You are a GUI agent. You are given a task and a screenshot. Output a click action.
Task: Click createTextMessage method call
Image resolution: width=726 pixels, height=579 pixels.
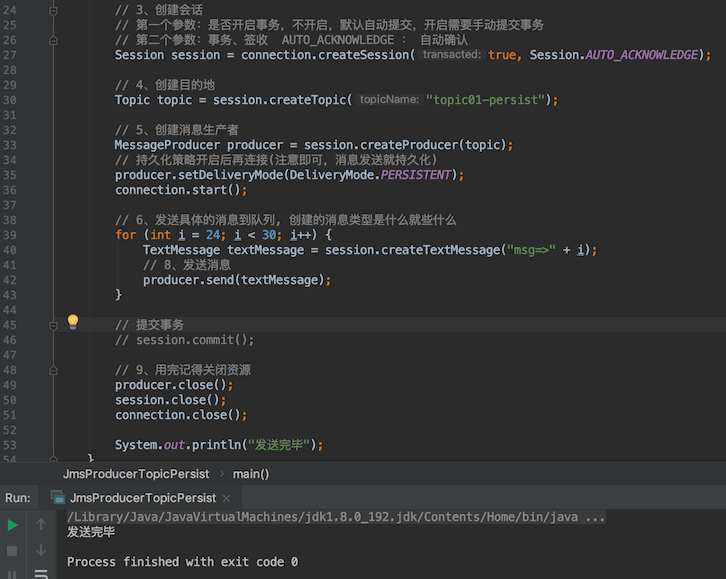(x=440, y=250)
